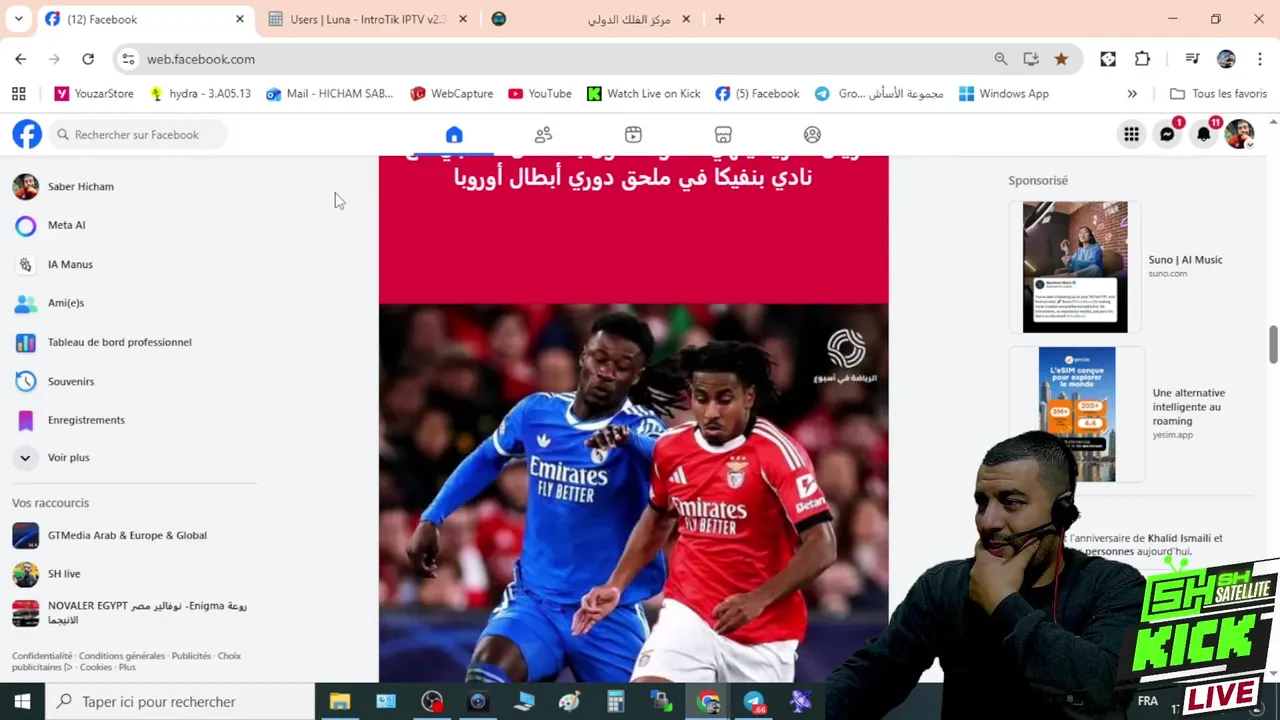The image size is (1280, 720).
Task: Open the Facebook menu grid icon
Action: tap(1131, 134)
